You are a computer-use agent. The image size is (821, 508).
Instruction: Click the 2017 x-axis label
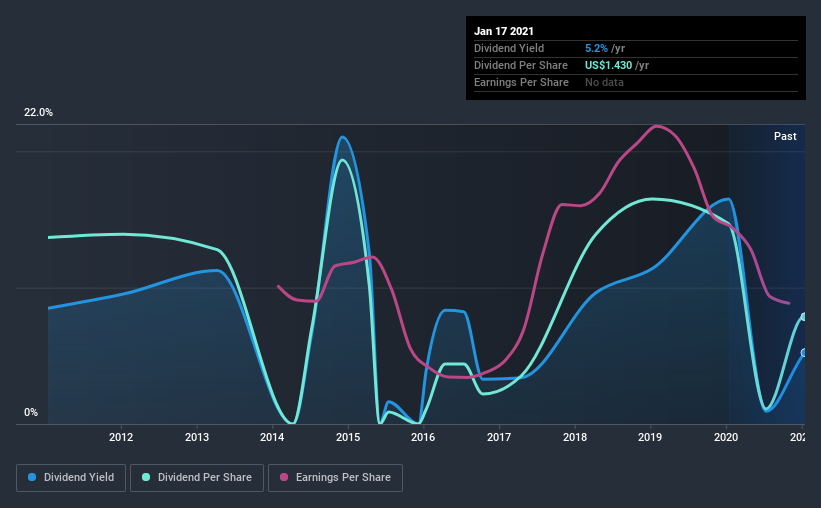499,437
